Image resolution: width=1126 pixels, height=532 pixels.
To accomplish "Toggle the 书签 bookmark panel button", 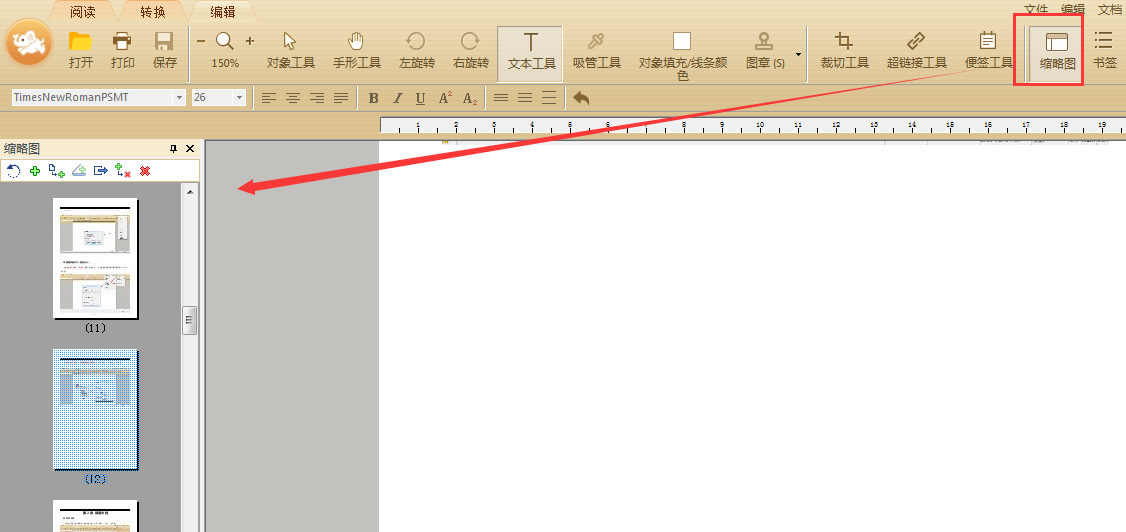I will pyautogui.click(x=1104, y=50).
